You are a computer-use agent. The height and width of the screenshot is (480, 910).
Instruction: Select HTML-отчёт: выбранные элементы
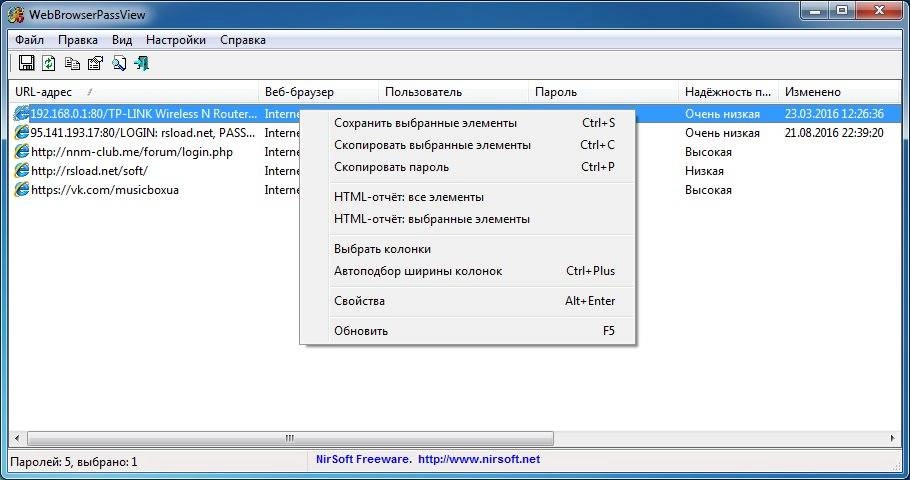(x=468, y=219)
